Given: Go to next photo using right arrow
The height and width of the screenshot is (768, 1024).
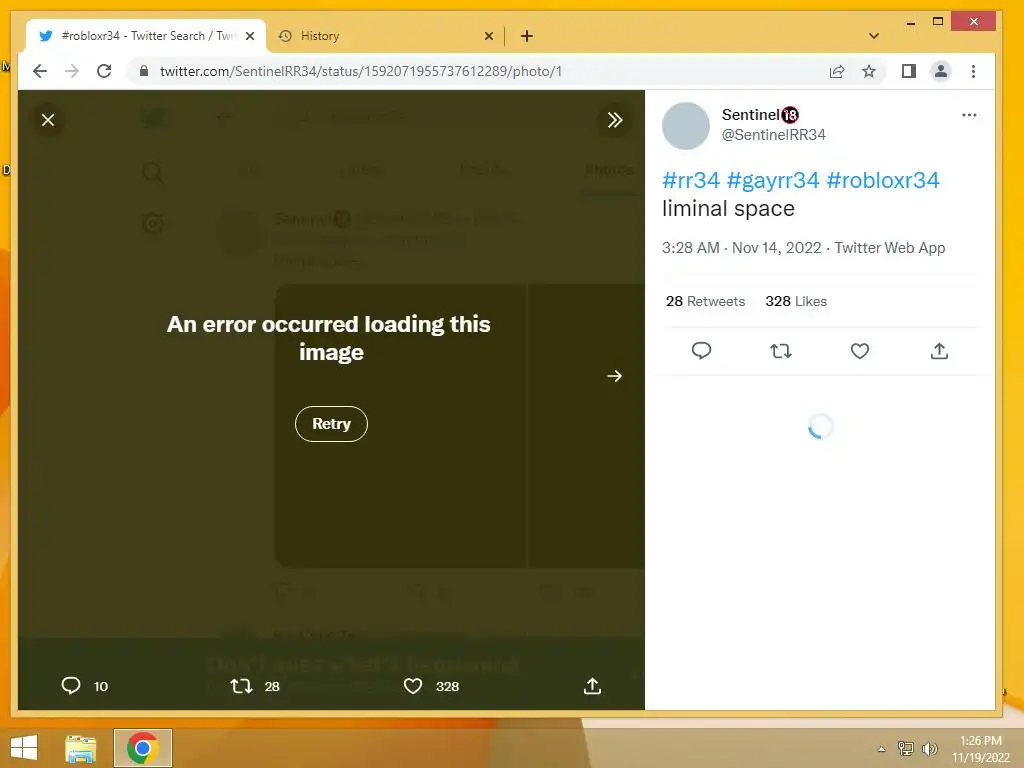Looking at the screenshot, I should pyautogui.click(x=615, y=376).
